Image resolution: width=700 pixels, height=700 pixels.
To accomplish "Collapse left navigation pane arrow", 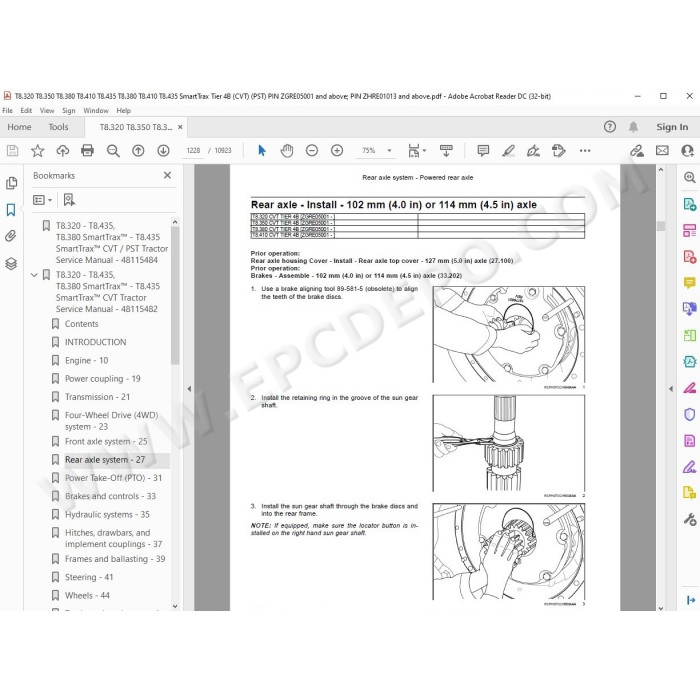I will pos(189,389).
